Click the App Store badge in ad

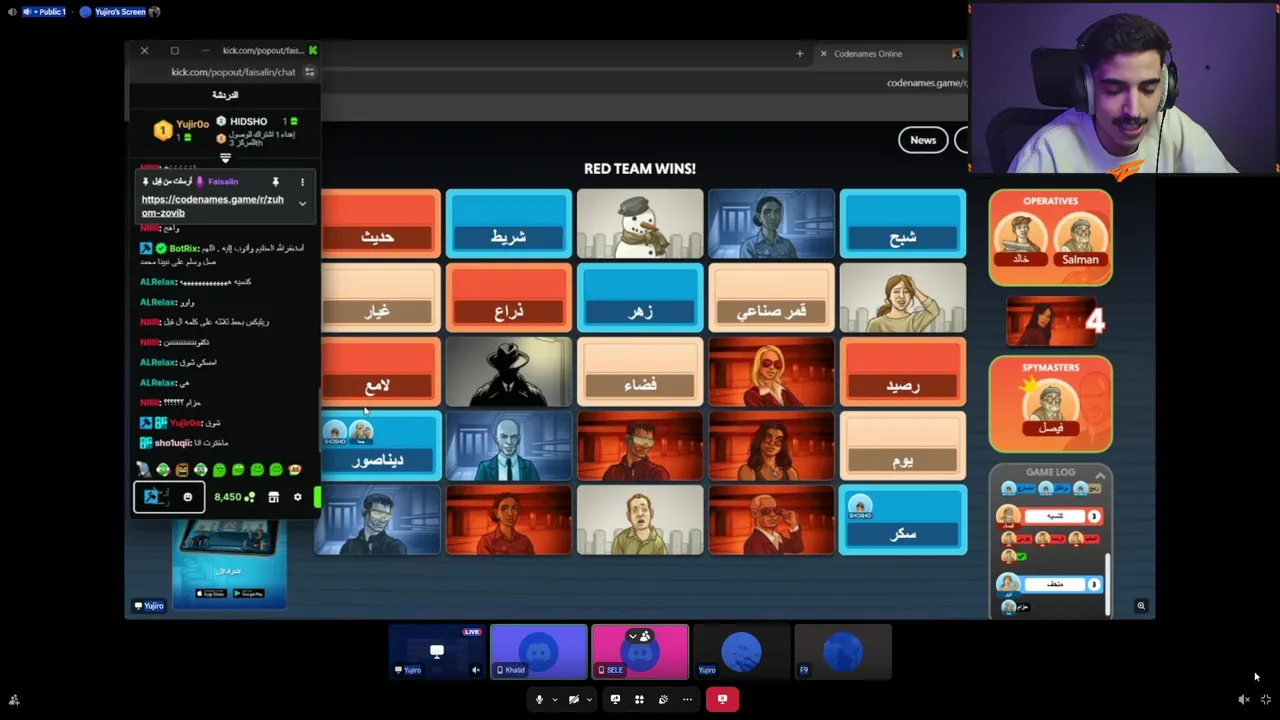[210, 594]
